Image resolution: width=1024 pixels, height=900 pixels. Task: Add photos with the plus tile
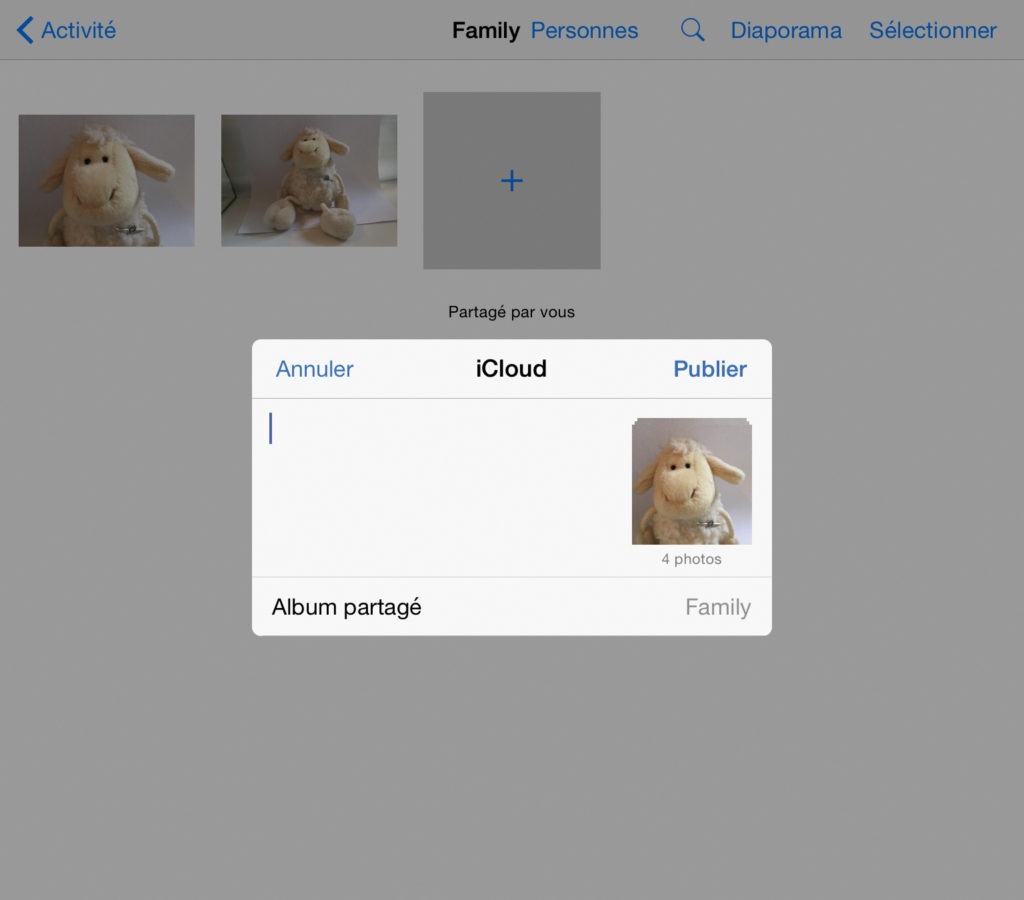click(x=511, y=180)
